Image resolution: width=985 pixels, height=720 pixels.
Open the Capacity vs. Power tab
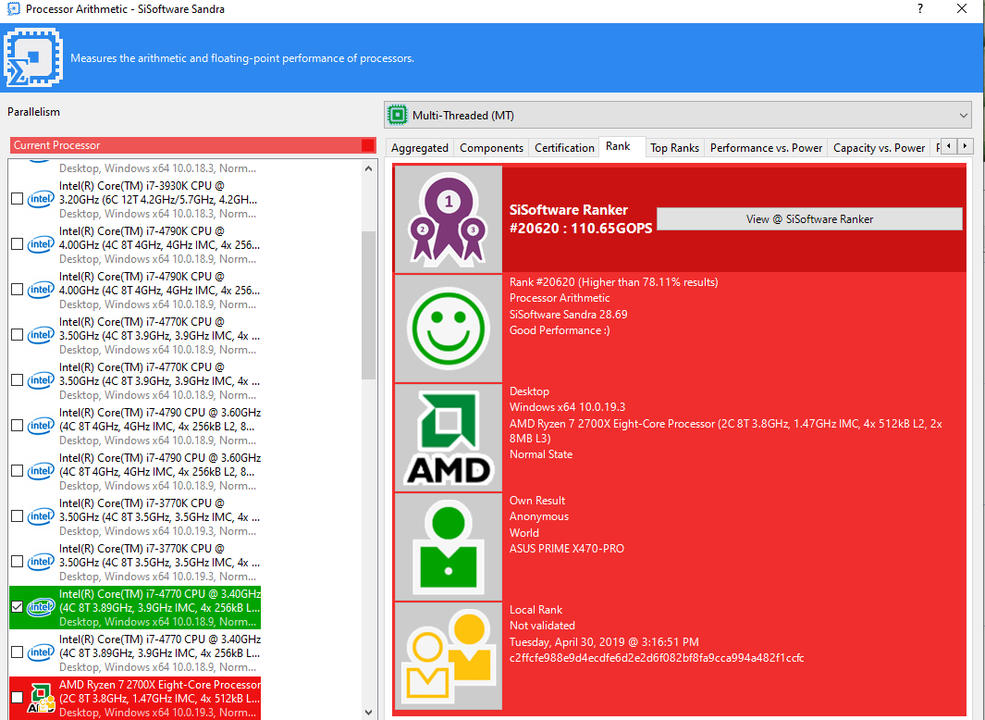pos(879,148)
